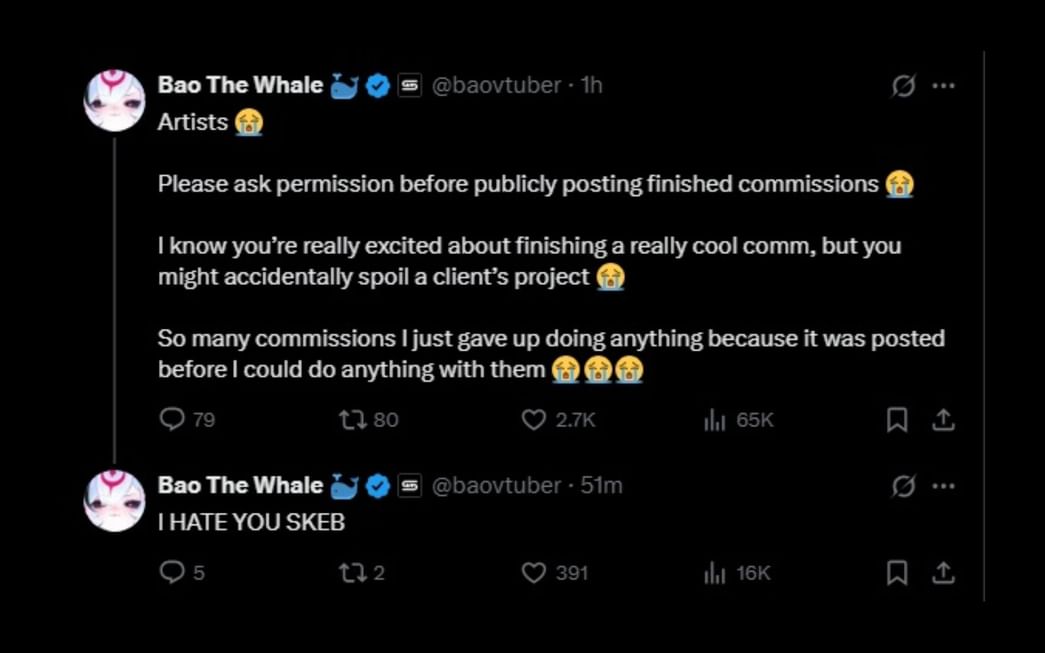Click Bao The Whale's profile avatar

click(x=114, y=100)
